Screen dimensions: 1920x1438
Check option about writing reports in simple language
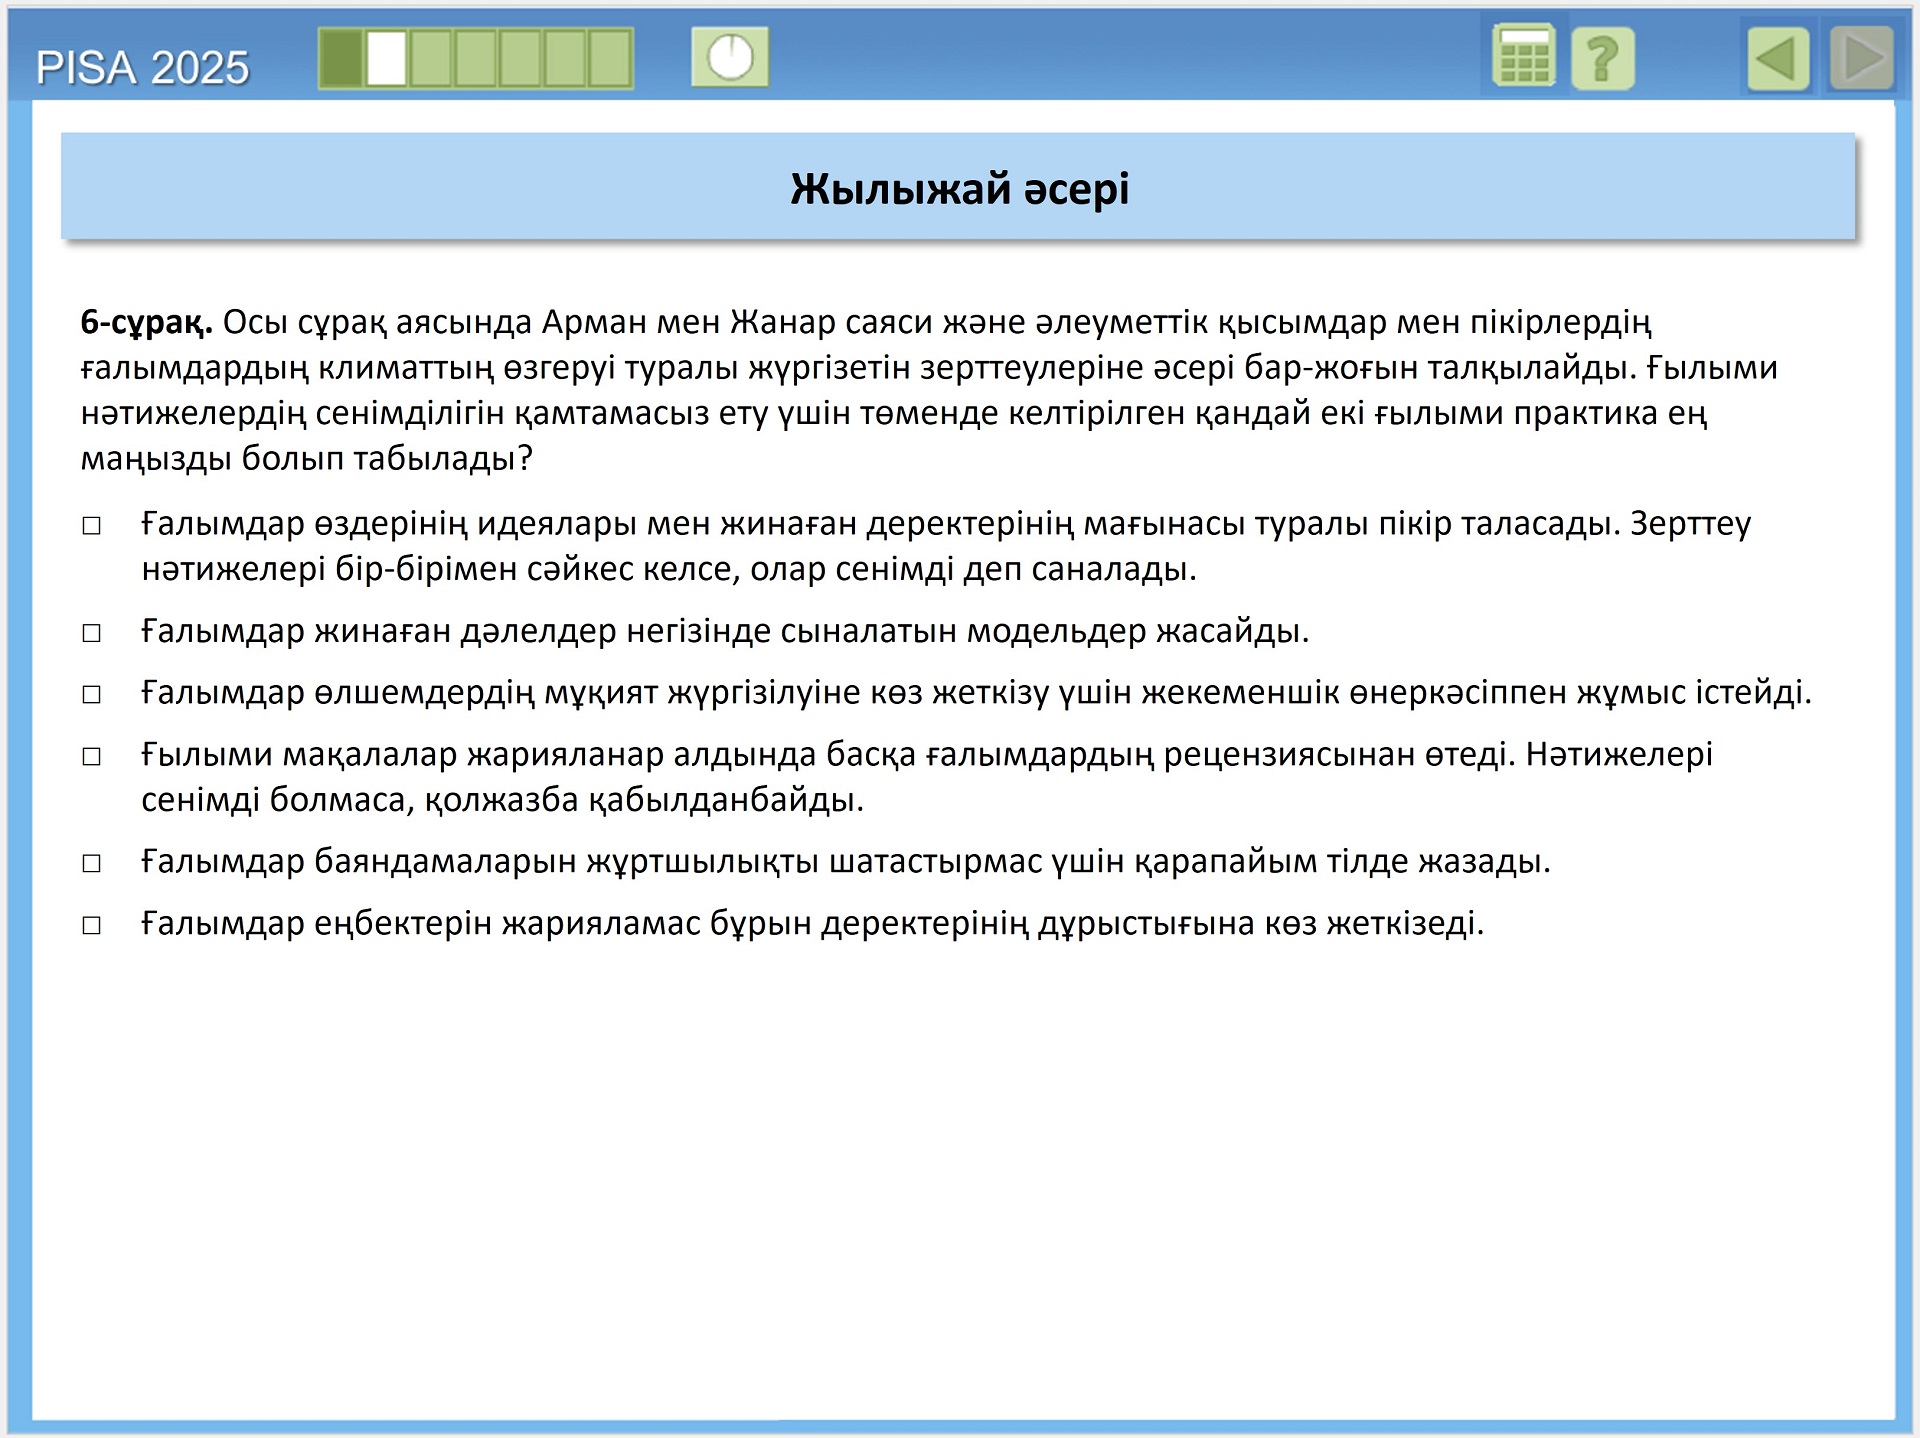click(92, 863)
